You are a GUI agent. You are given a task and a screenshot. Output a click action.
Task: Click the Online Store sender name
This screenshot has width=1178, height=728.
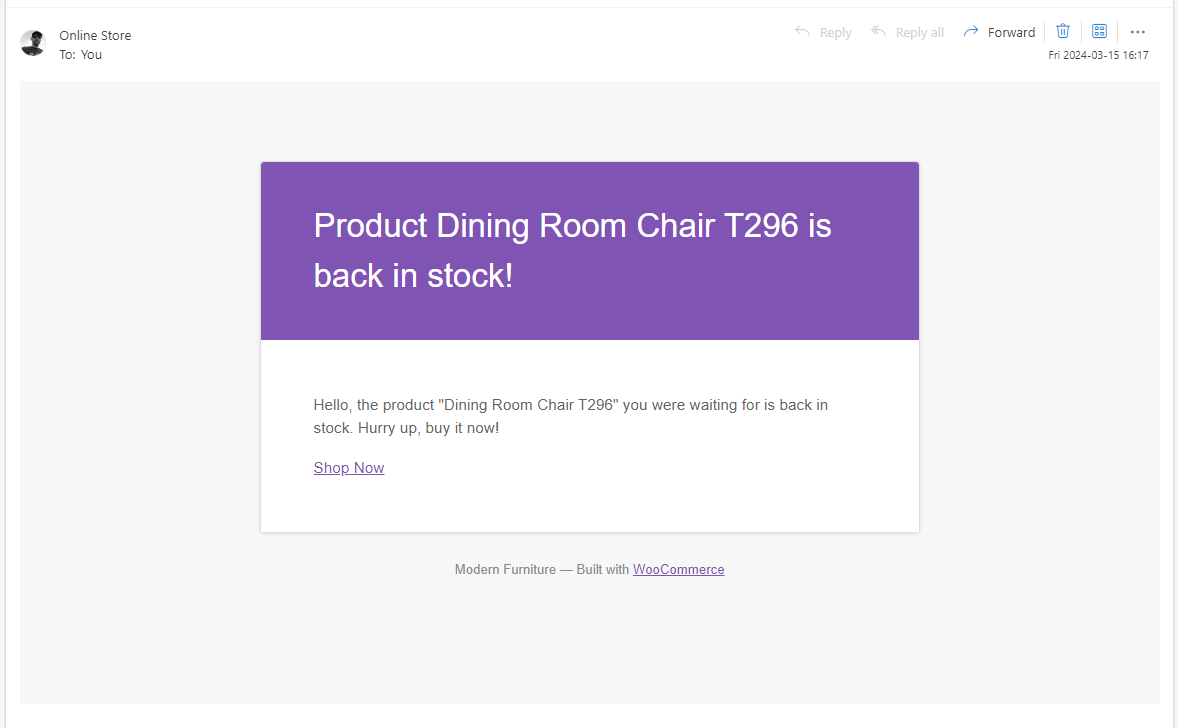point(95,35)
